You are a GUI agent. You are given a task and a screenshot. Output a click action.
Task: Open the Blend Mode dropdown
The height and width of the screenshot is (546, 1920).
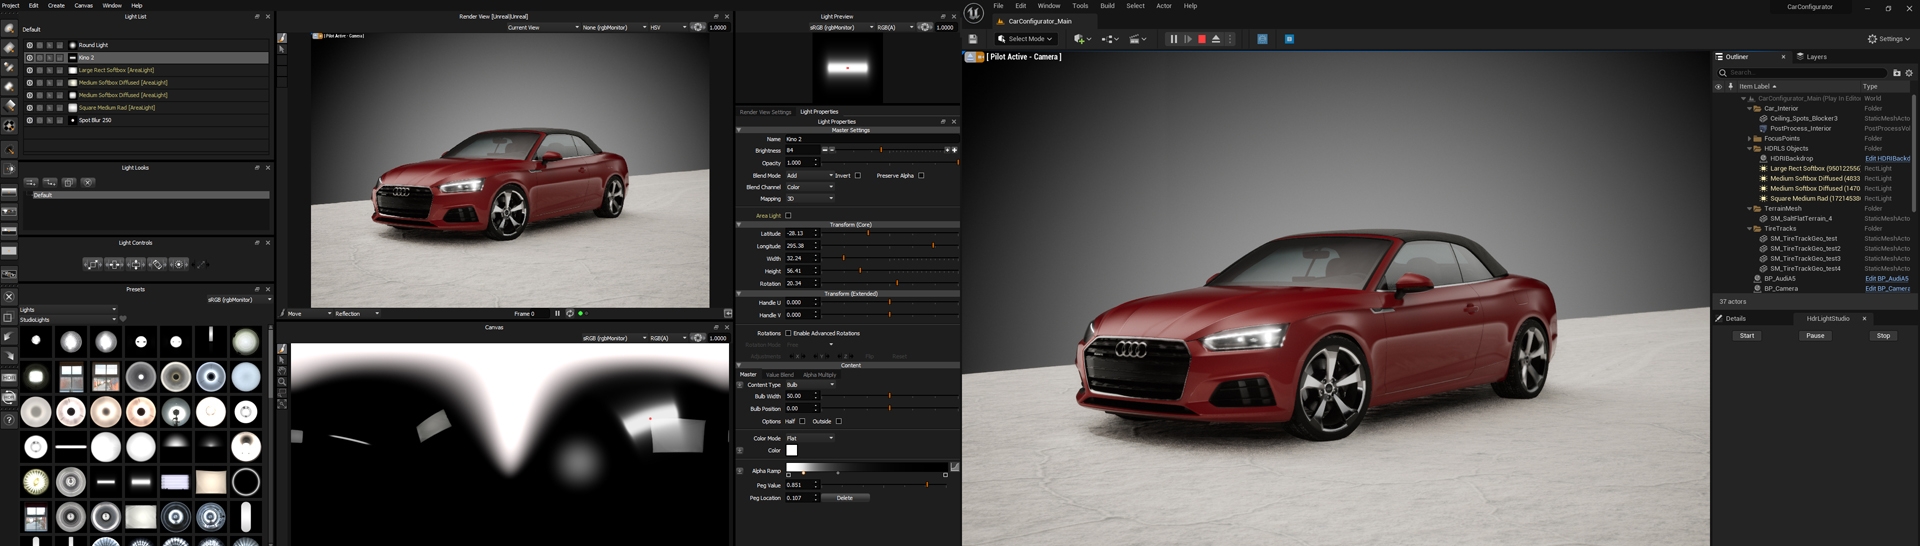click(809, 176)
